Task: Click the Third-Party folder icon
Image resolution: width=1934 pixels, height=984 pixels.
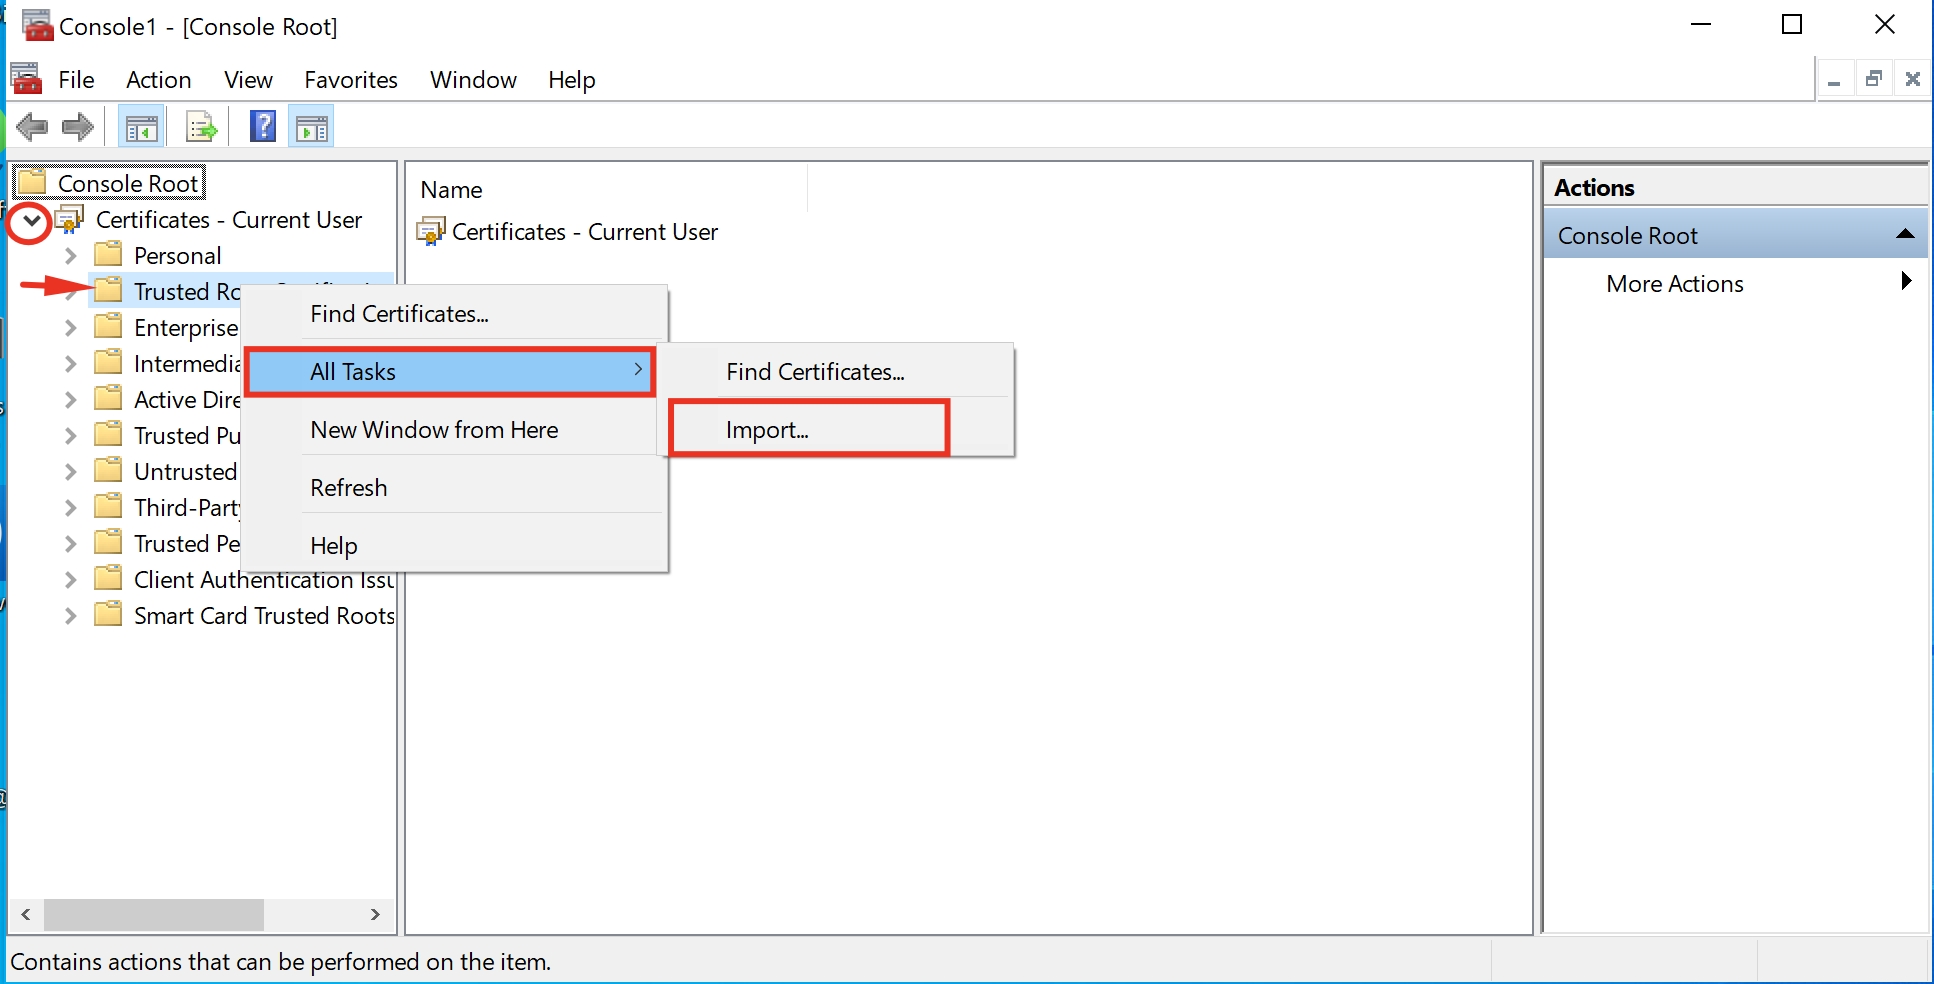Action: pyautogui.click(x=108, y=506)
